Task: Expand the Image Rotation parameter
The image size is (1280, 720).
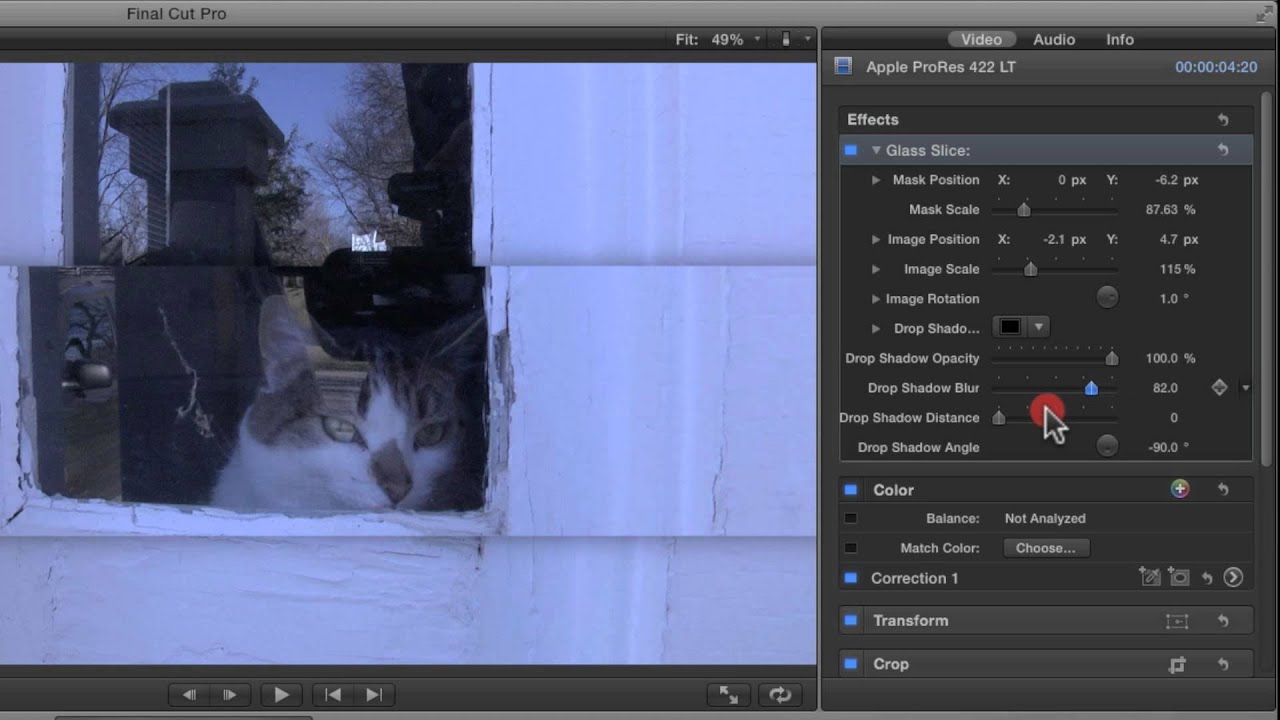Action: click(876, 299)
